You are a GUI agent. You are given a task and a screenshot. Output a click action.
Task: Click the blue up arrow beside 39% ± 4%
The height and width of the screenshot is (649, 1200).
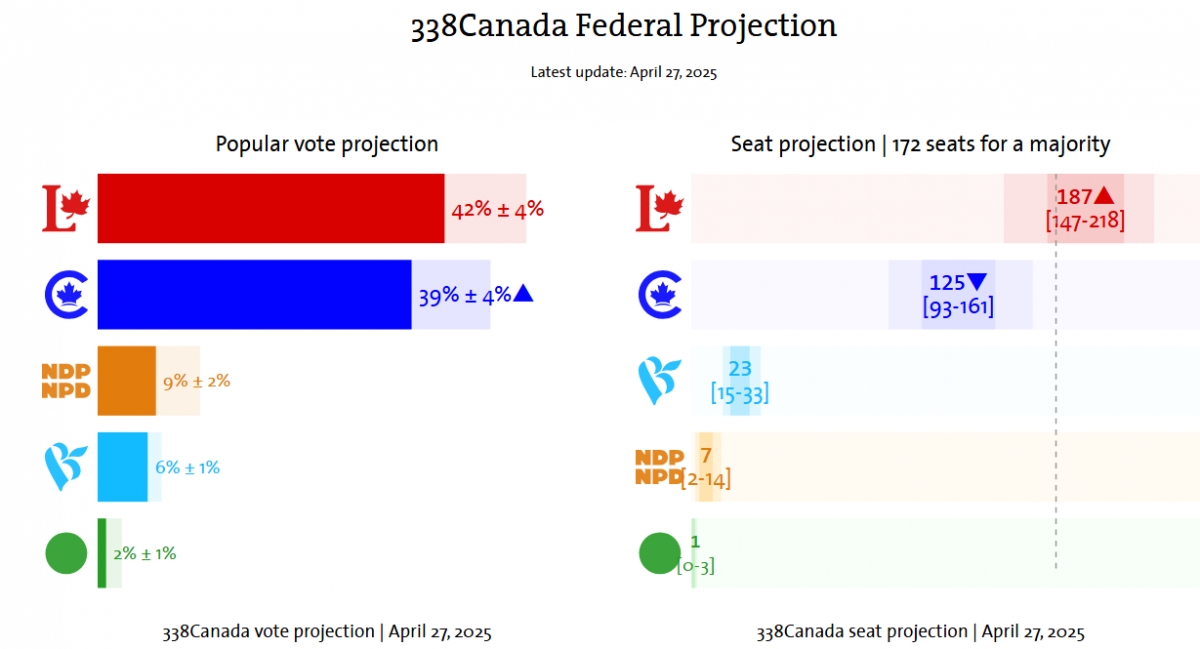[524, 294]
